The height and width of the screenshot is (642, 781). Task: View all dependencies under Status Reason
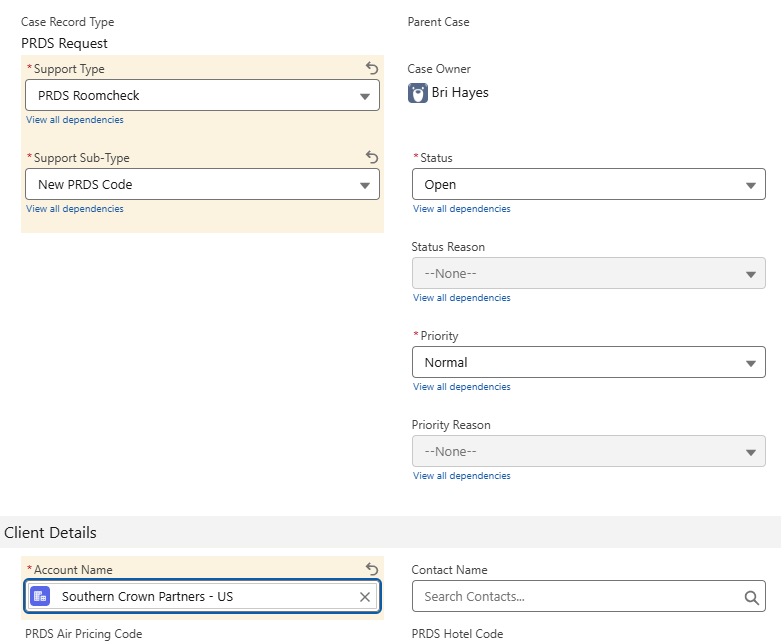tap(462, 298)
